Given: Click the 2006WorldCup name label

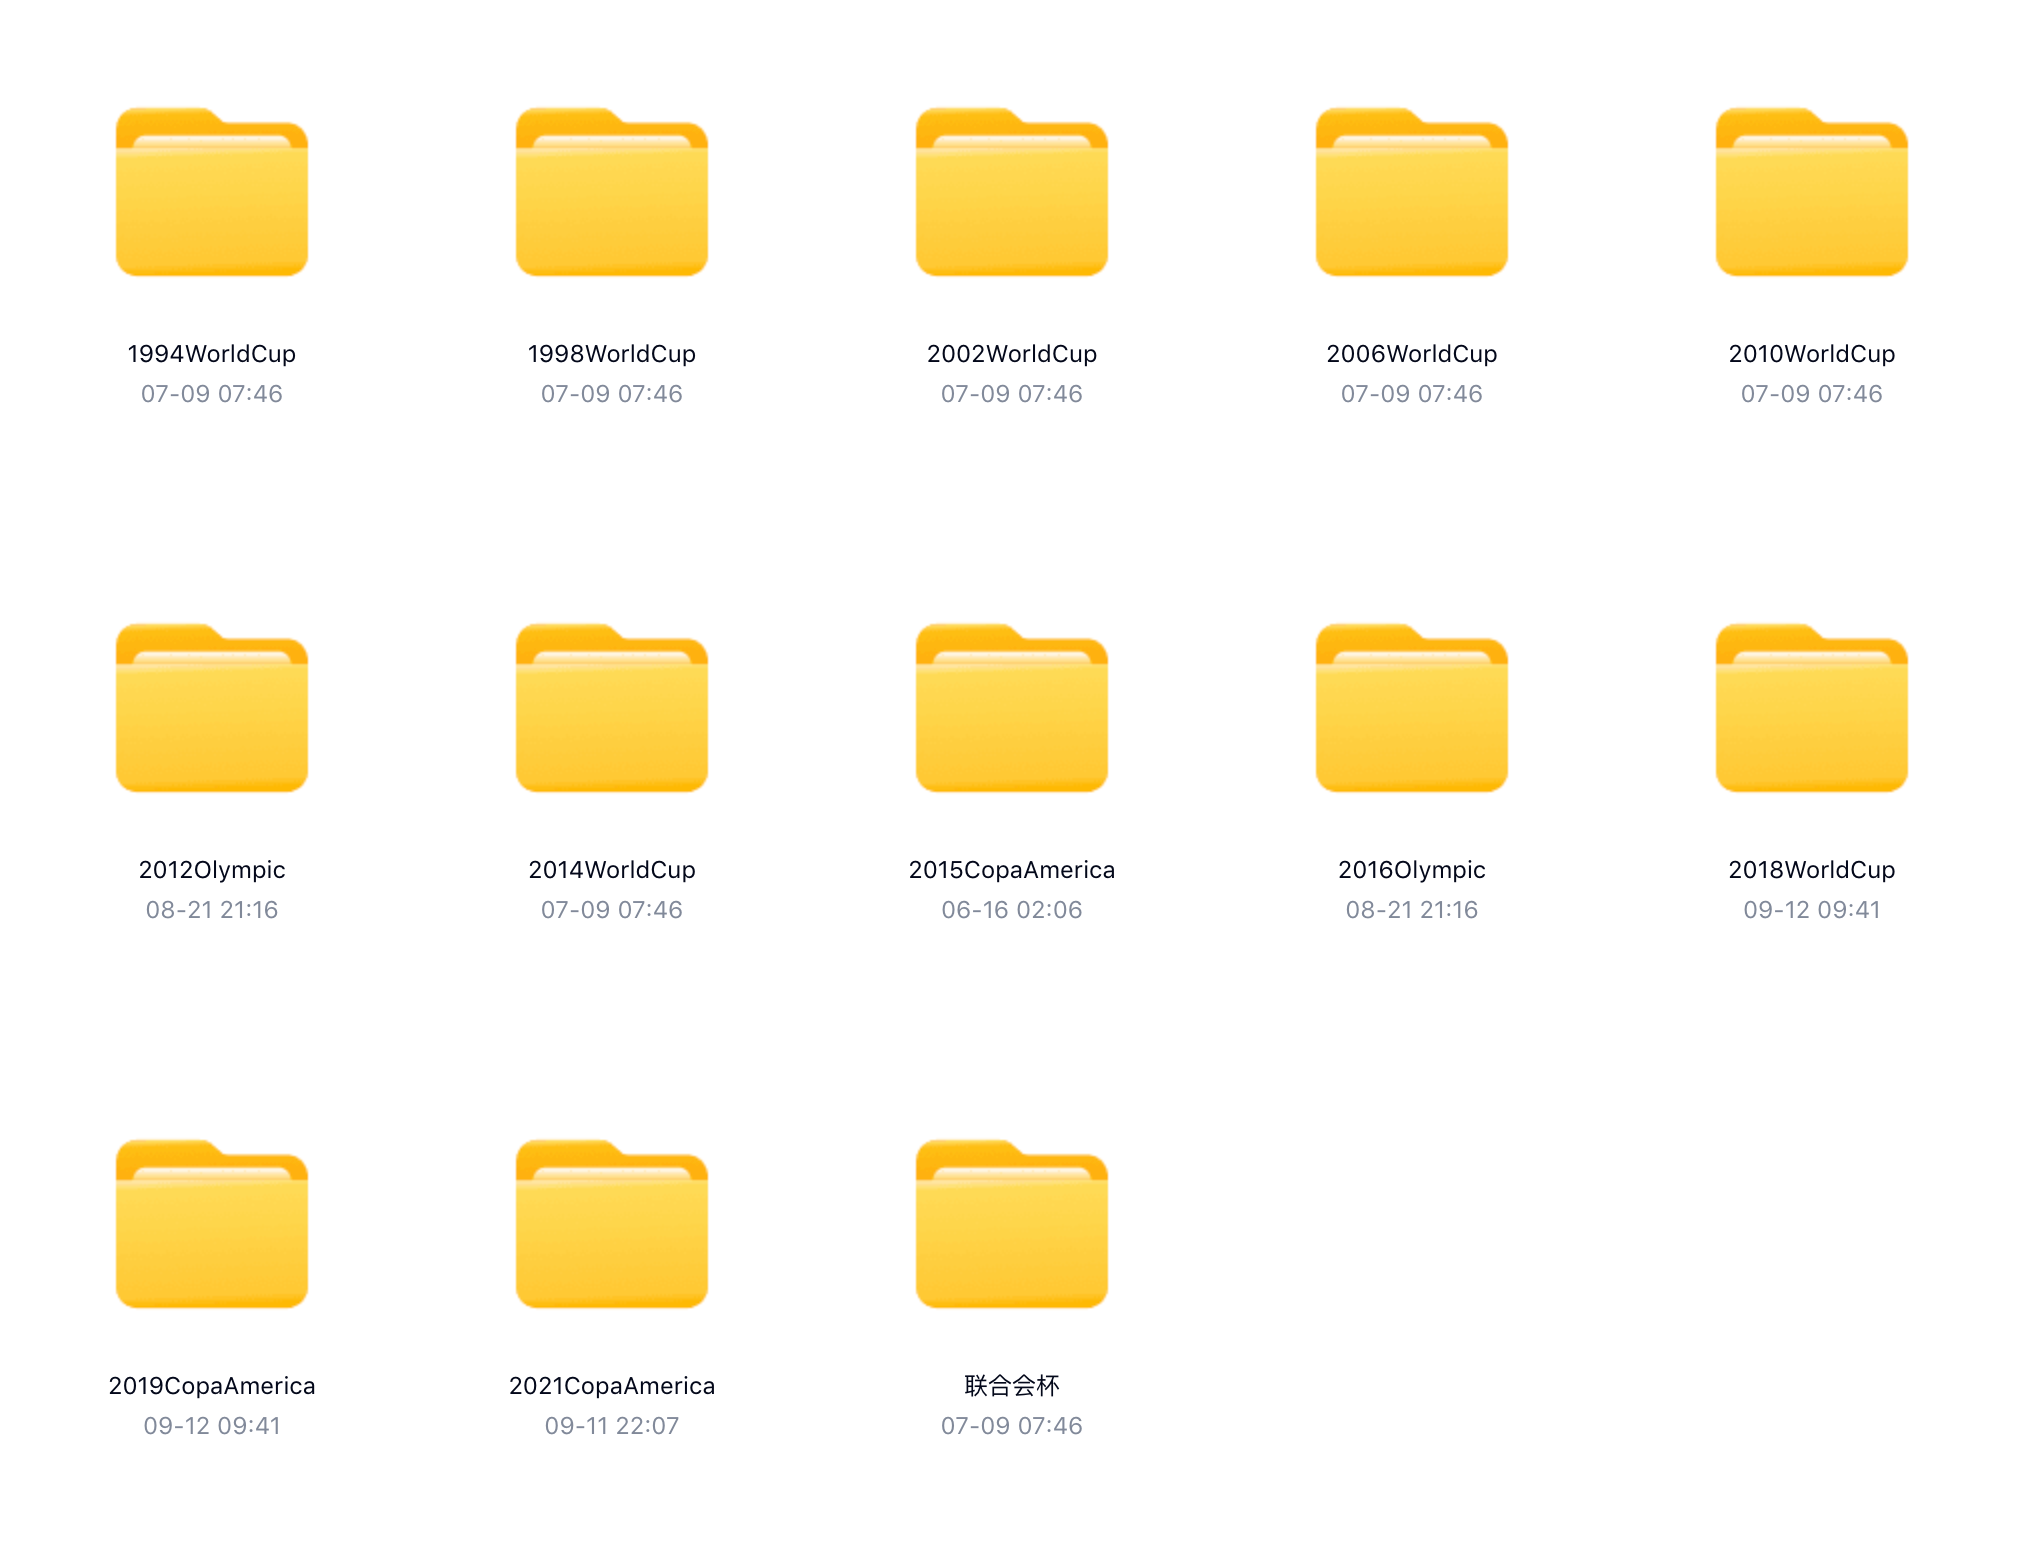Looking at the screenshot, I should [x=1412, y=354].
